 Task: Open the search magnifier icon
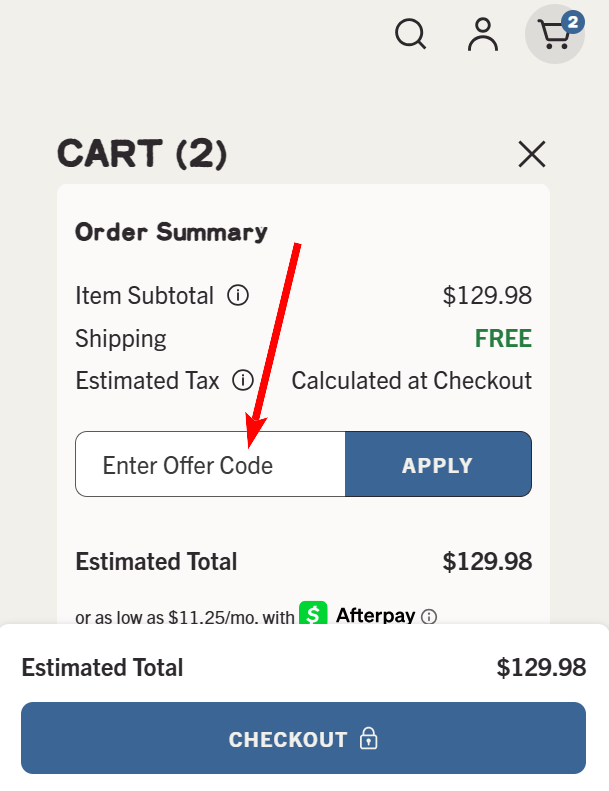(x=410, y=34)
